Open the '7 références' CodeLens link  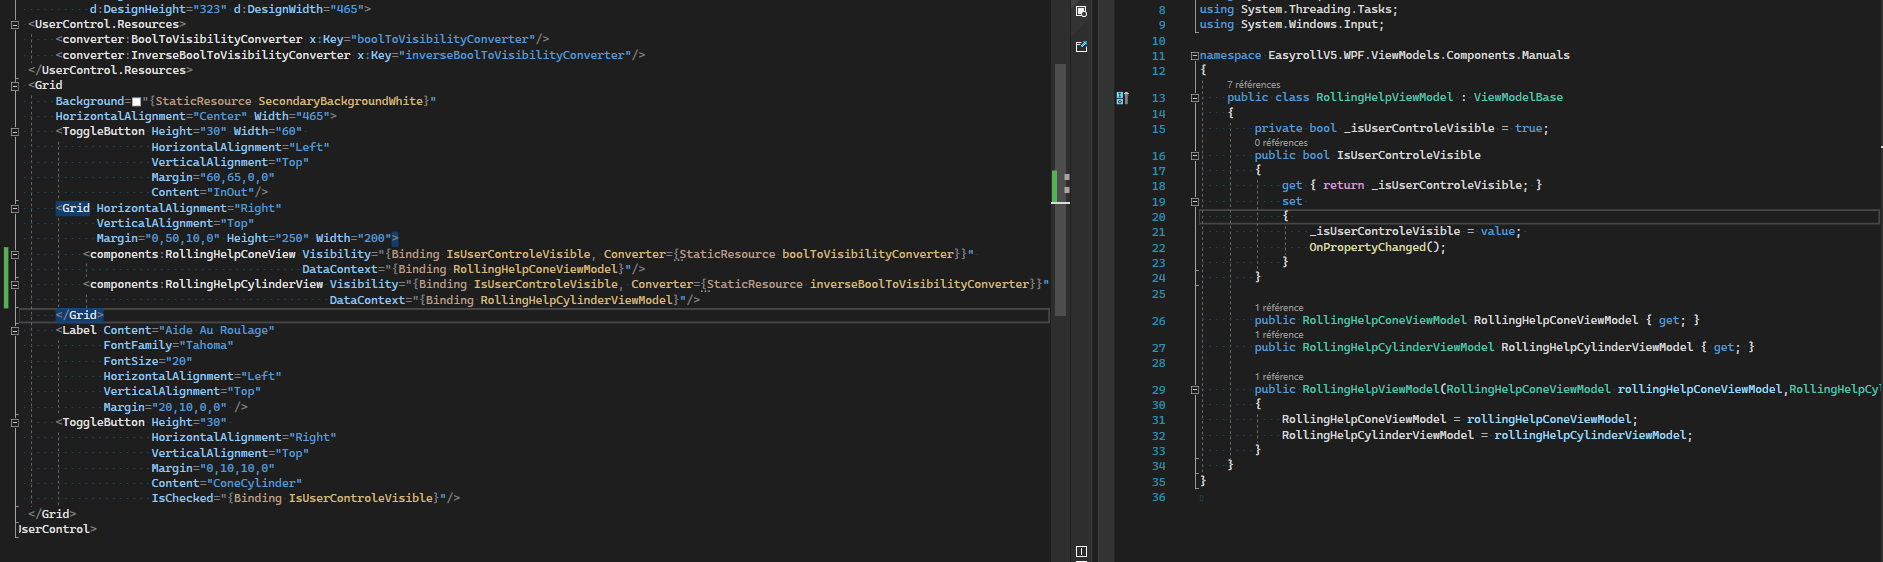tap(1253, 85)
